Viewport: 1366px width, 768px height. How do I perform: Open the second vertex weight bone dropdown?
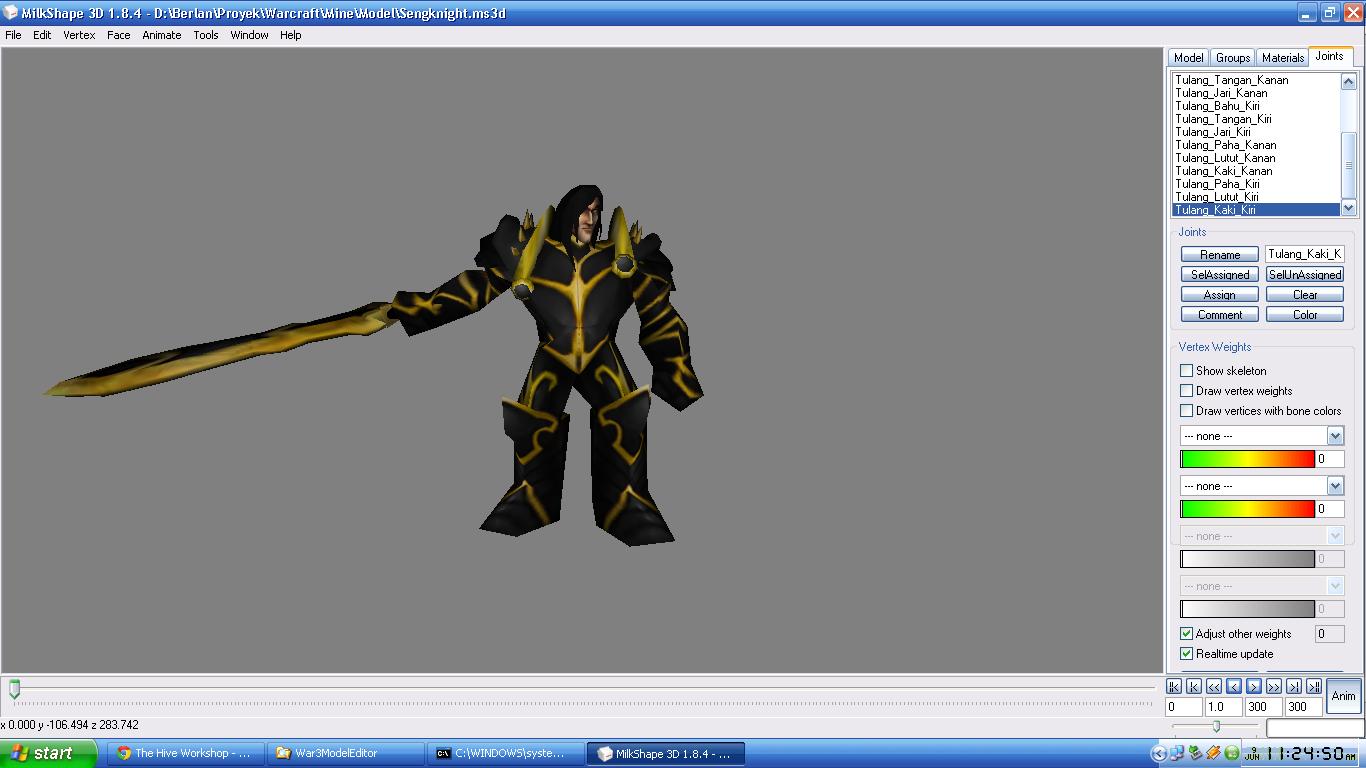(x=1262, y=486)
